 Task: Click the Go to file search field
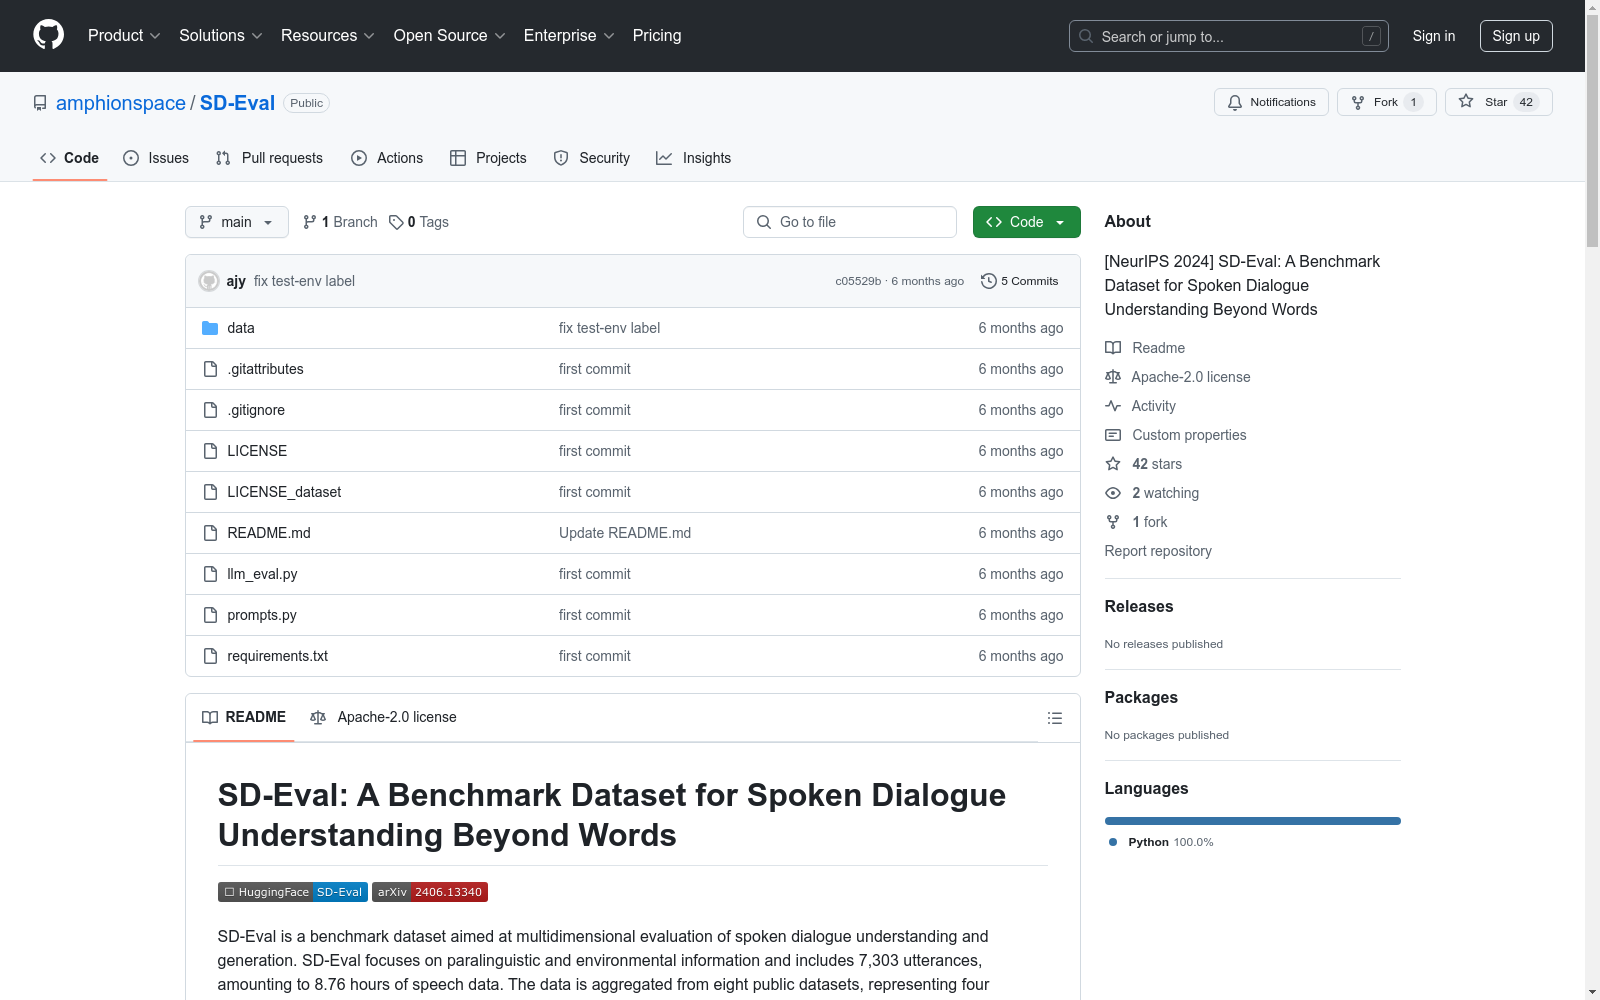(x=850, y=222)
